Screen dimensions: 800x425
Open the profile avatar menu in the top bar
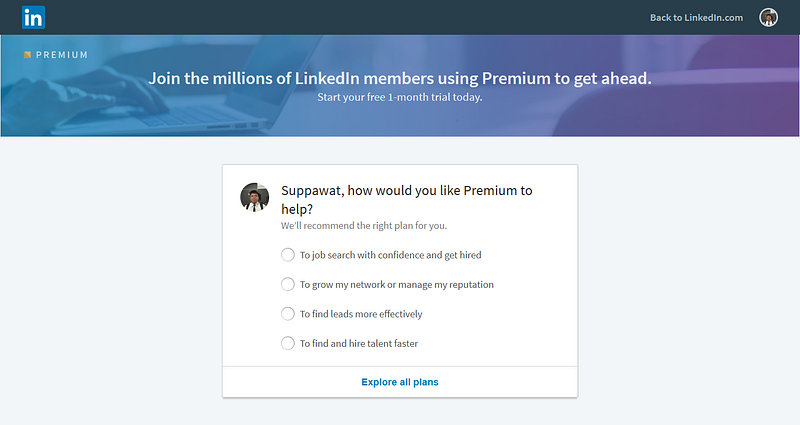pos(768,17)
